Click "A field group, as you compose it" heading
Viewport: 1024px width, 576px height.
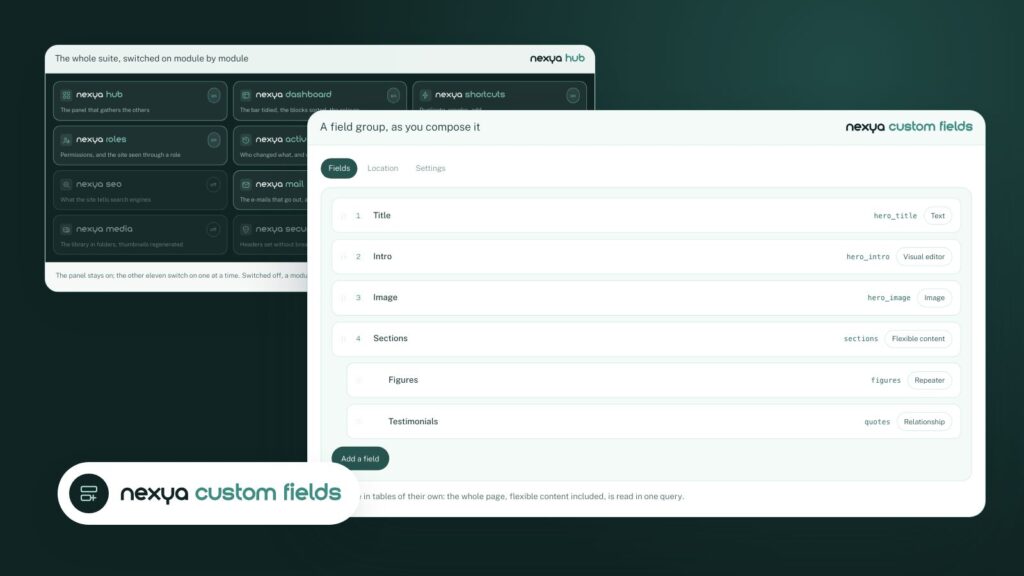[x=400, y=127]
